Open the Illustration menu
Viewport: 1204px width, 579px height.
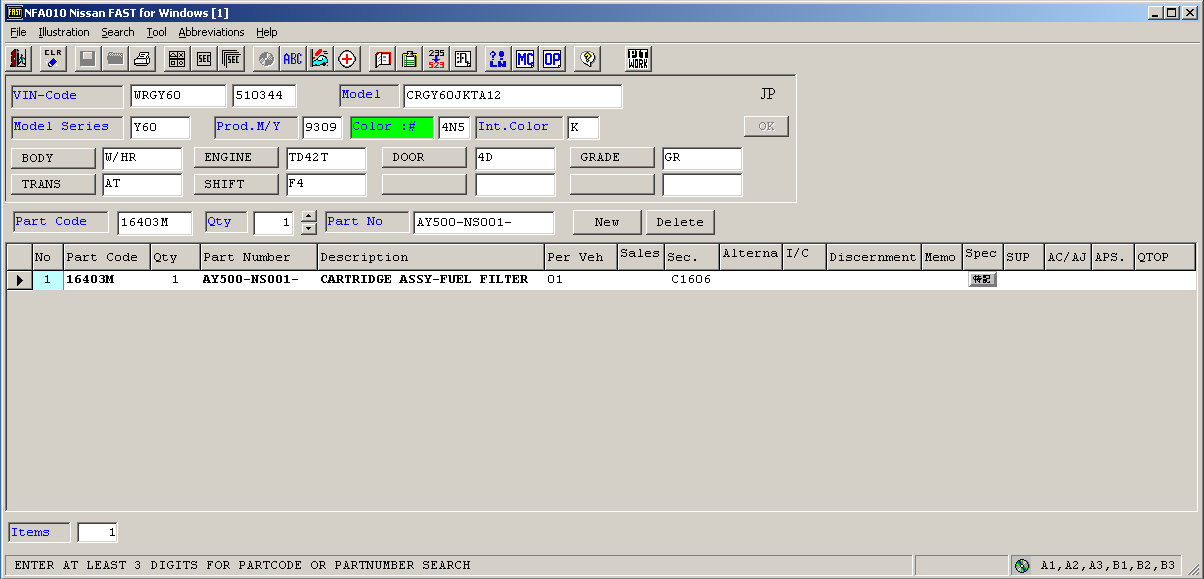pyautogui.click(x=64, y=32)
